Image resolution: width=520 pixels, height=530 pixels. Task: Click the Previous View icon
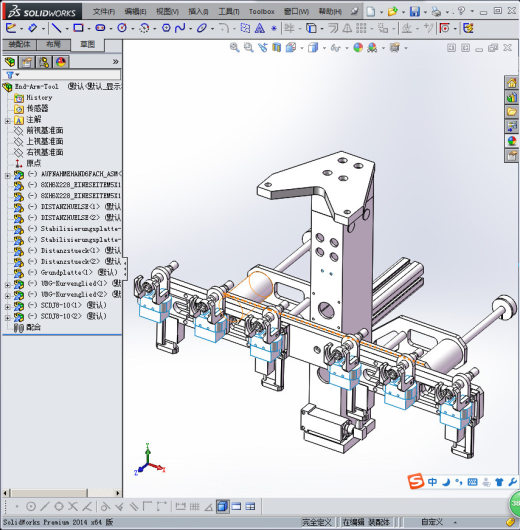(263, 48)
